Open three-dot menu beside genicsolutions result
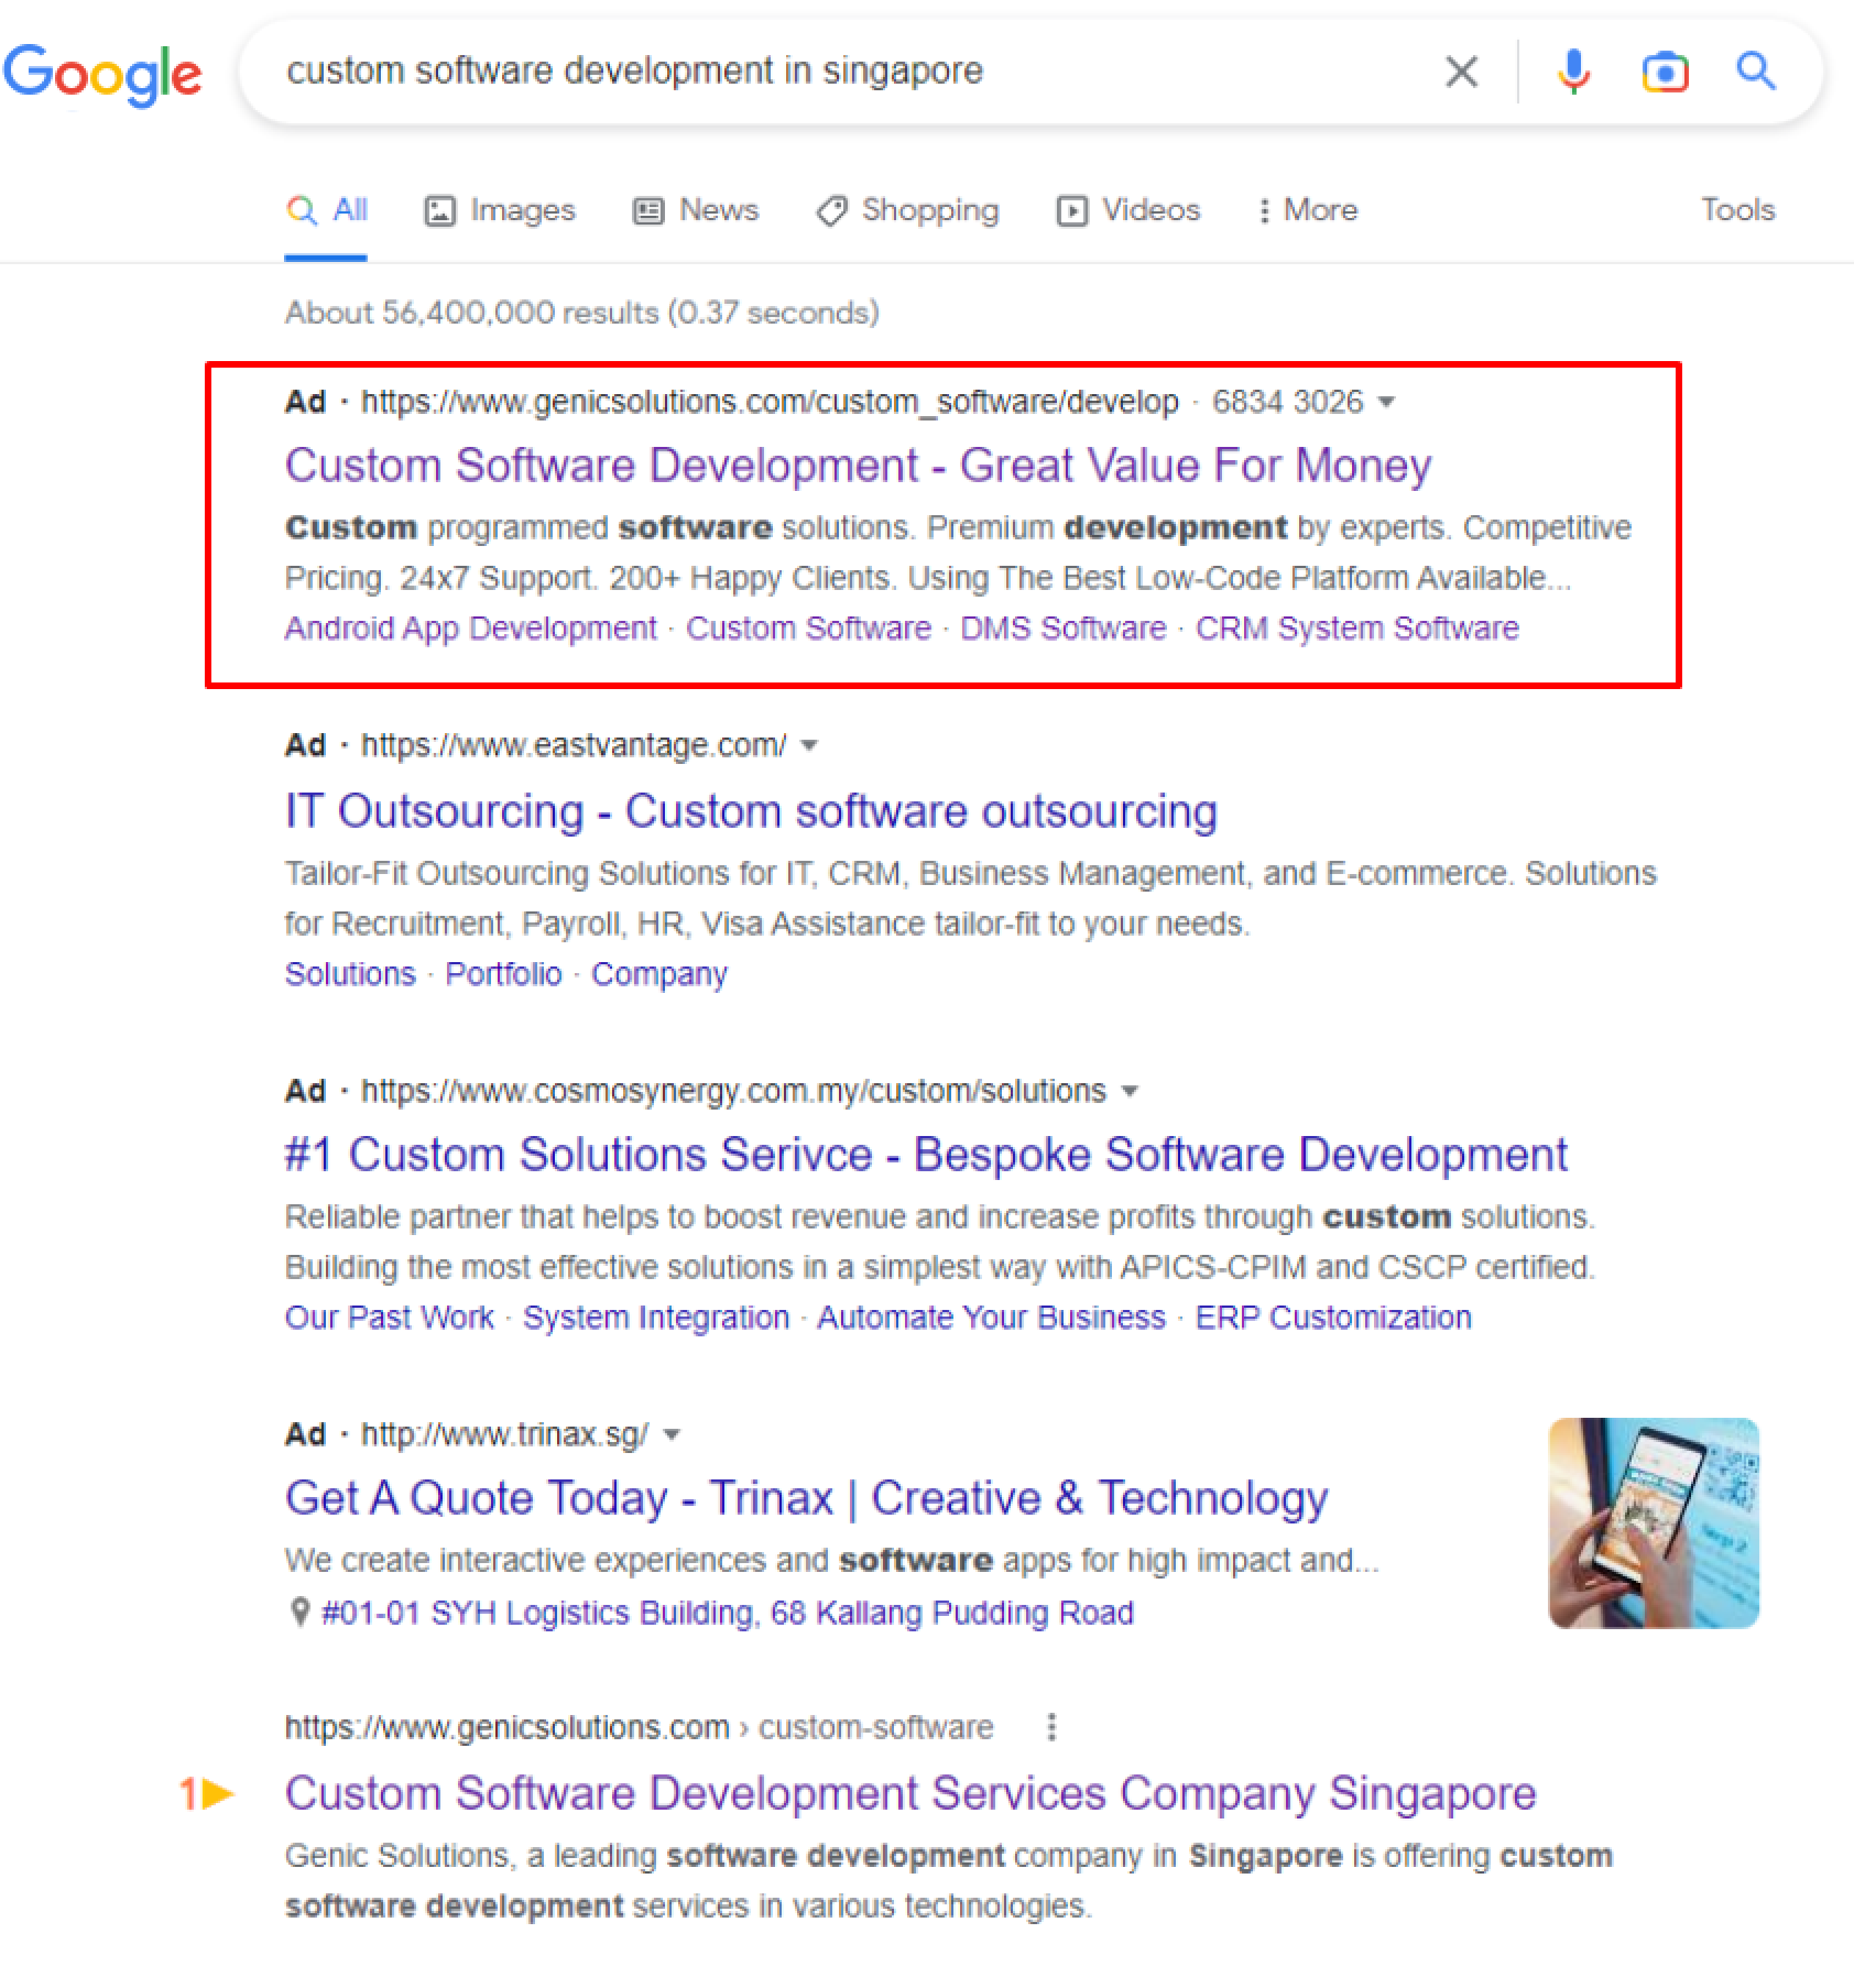The image size is (1854, 1988). click(x=1051, y=1727)
